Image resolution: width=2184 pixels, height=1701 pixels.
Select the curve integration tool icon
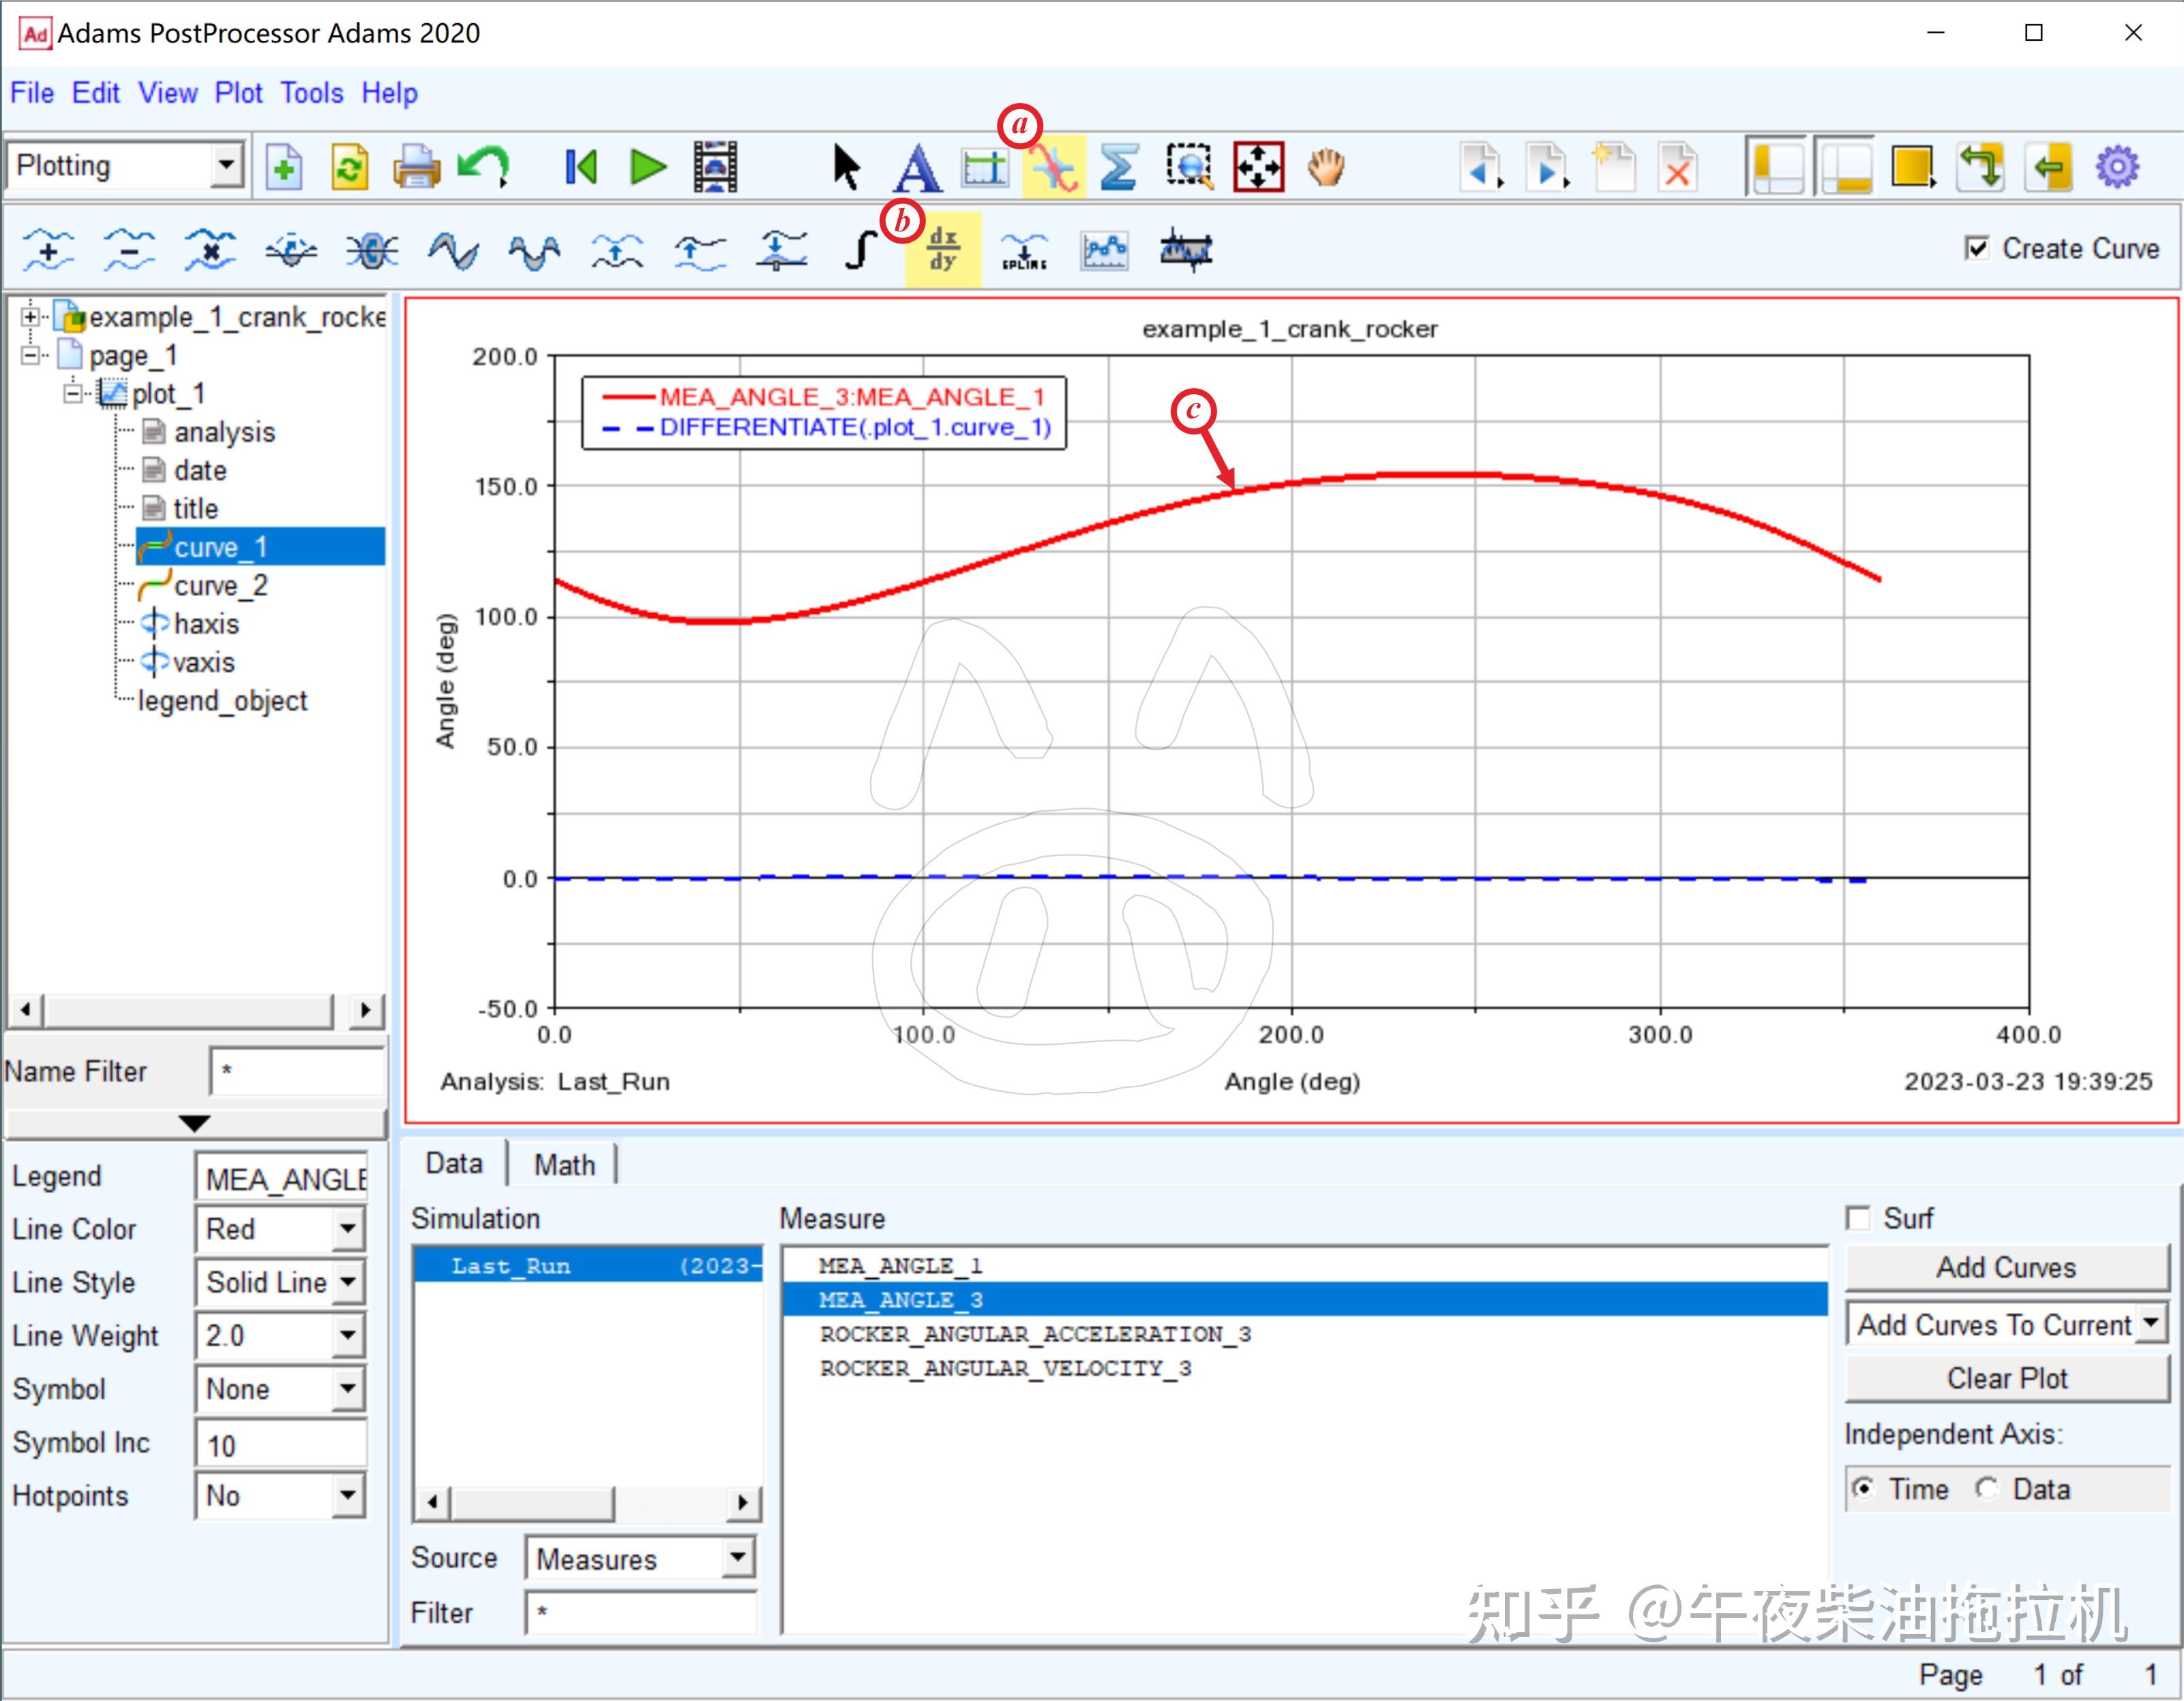coord(860,249)
